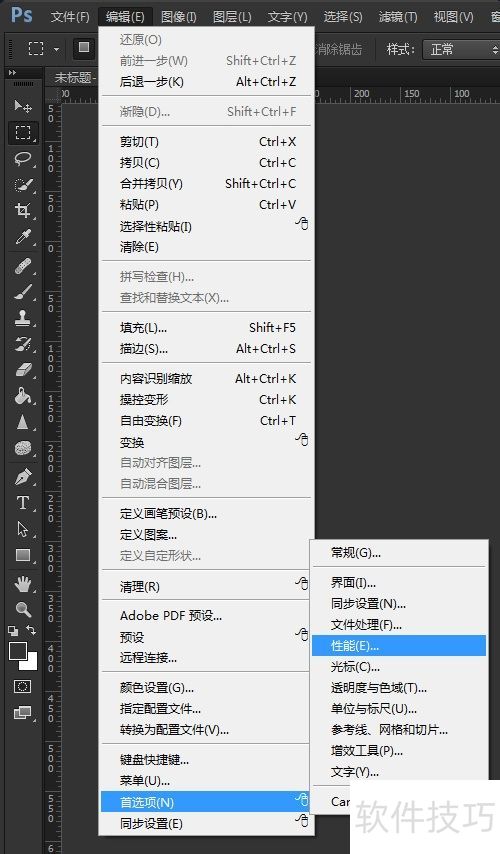Open the 图像(I) menu
500x854 pixels.
[179, 17]
